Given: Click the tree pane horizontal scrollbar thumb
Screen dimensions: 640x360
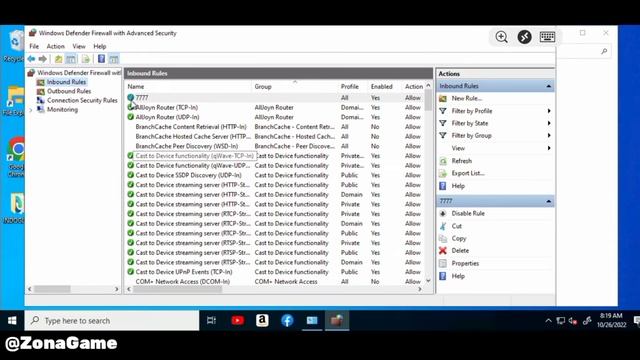Looking at the screenshot, I should pyautogui.click(x=52, y=289).
